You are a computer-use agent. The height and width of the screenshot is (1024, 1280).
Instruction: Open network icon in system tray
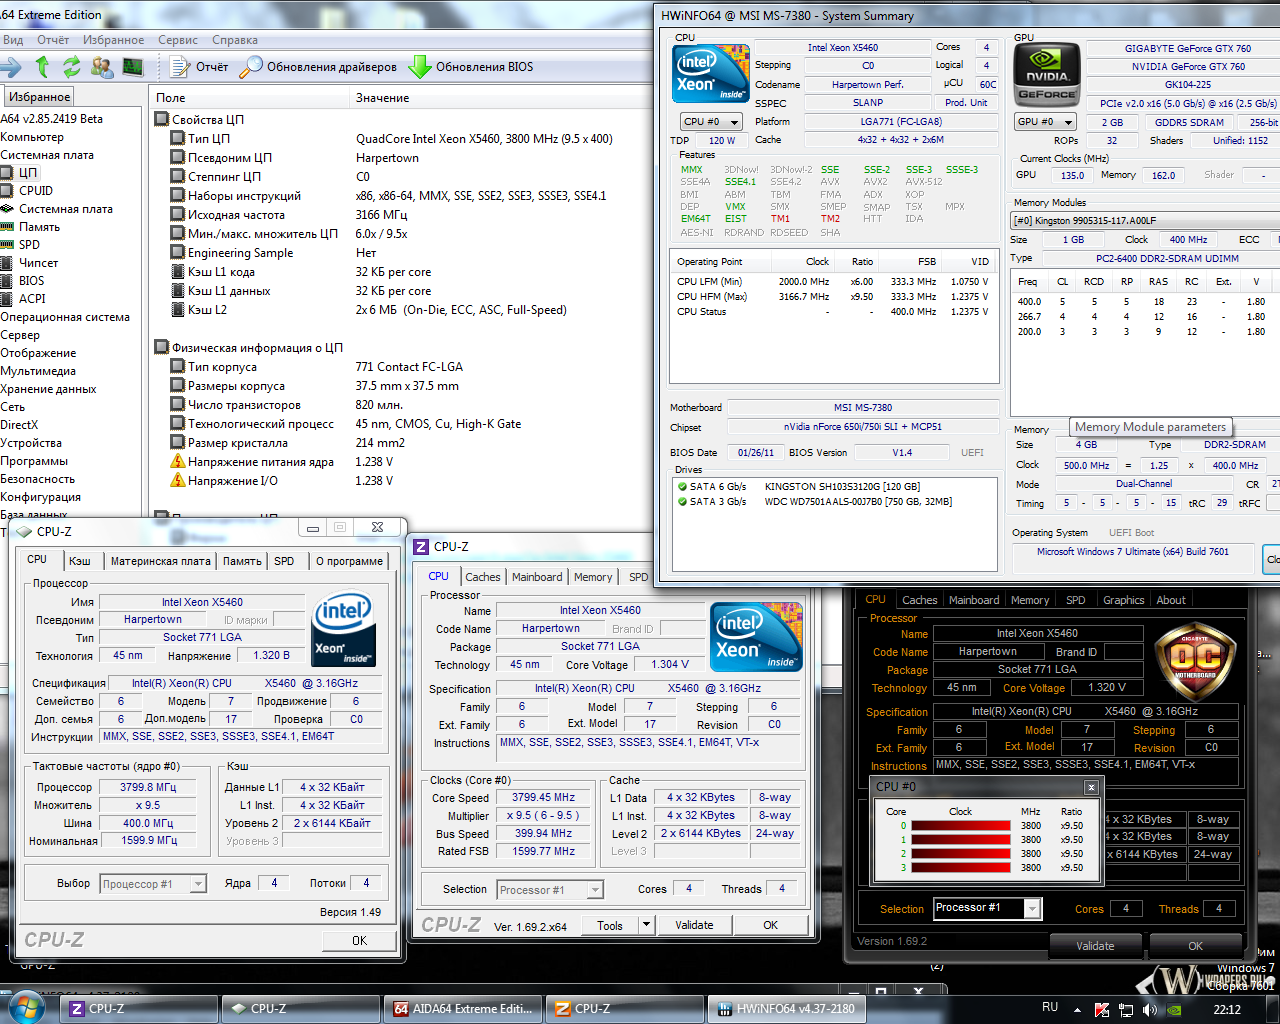[x=1127, y=1009]
